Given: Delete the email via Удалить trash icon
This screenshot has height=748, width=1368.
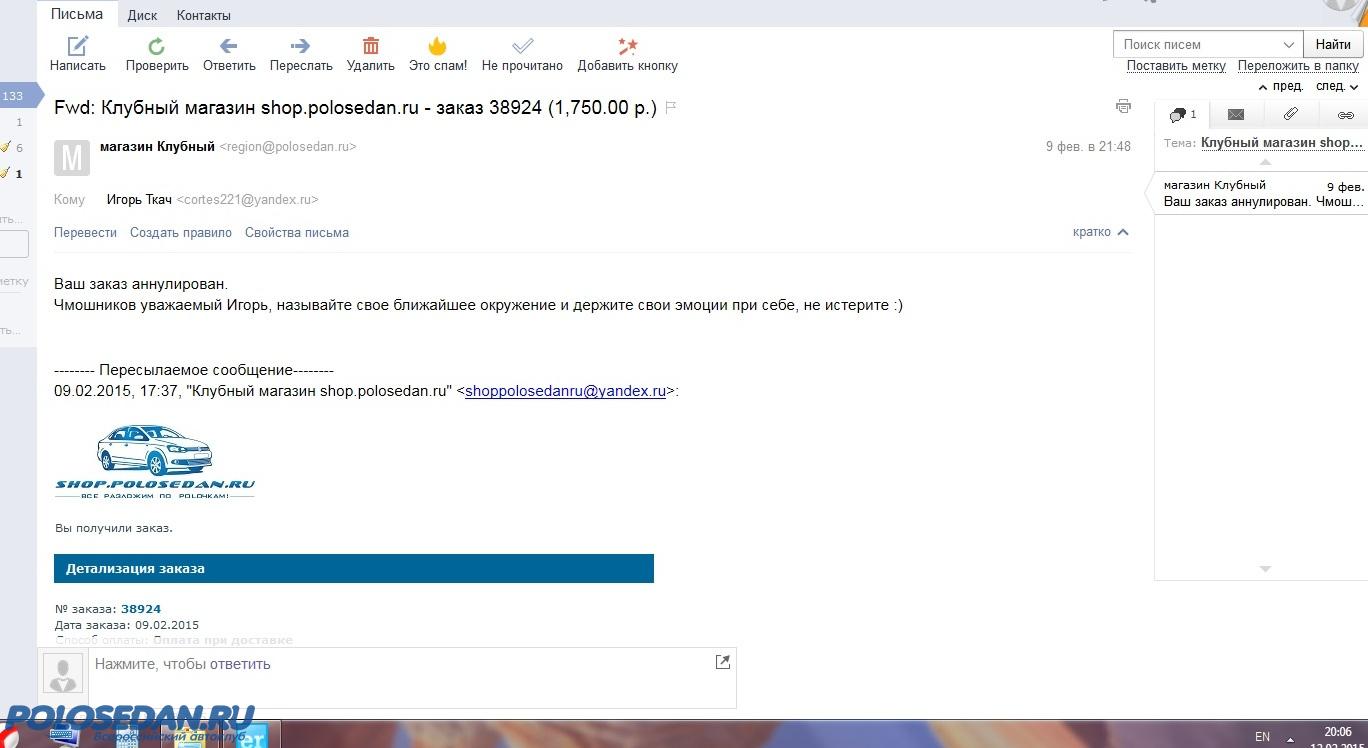Looking at the screenshot, I should point(370,46).
